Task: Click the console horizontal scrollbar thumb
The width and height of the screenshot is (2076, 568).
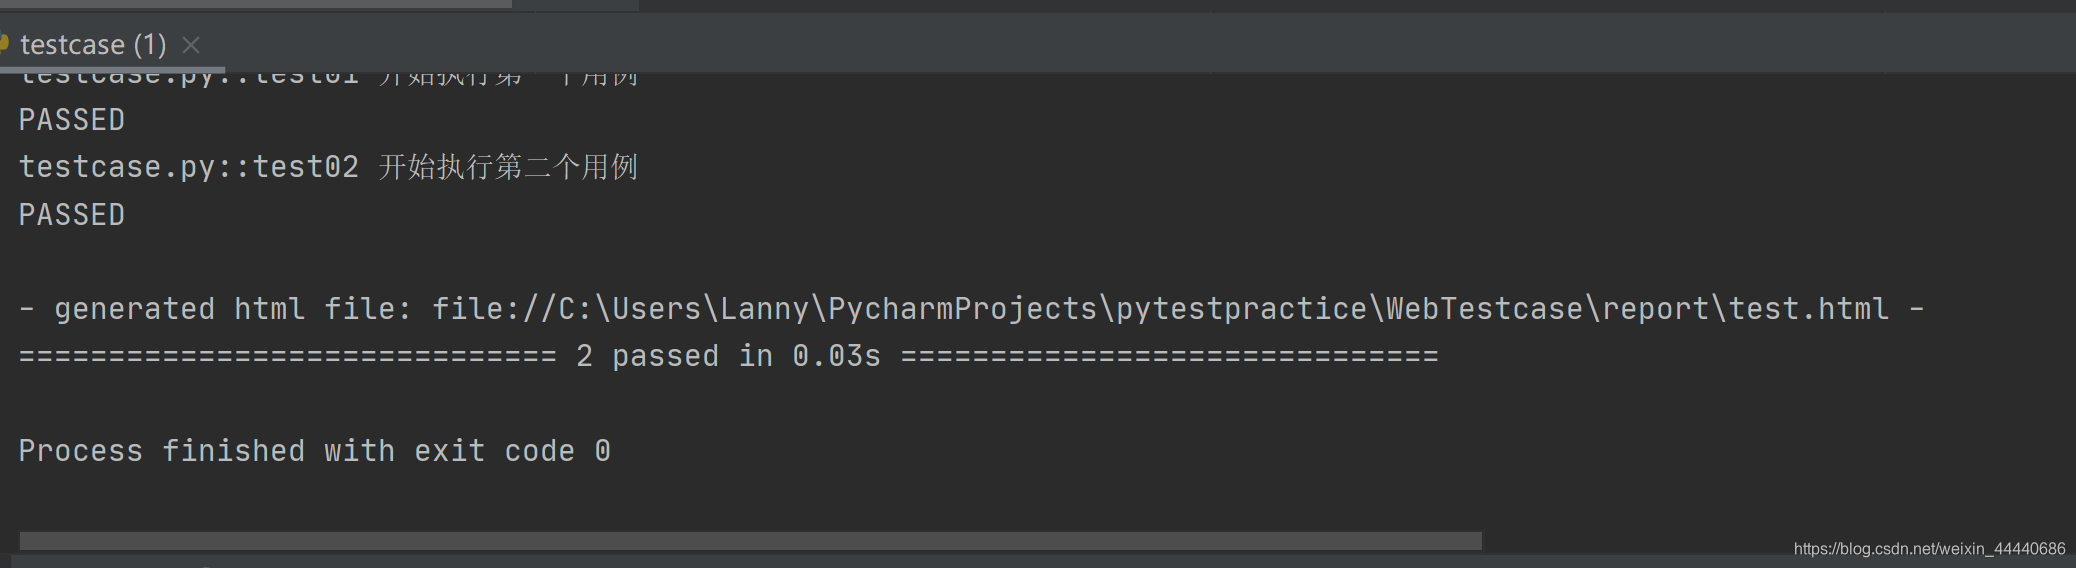Action: click(x=750, y=541)
